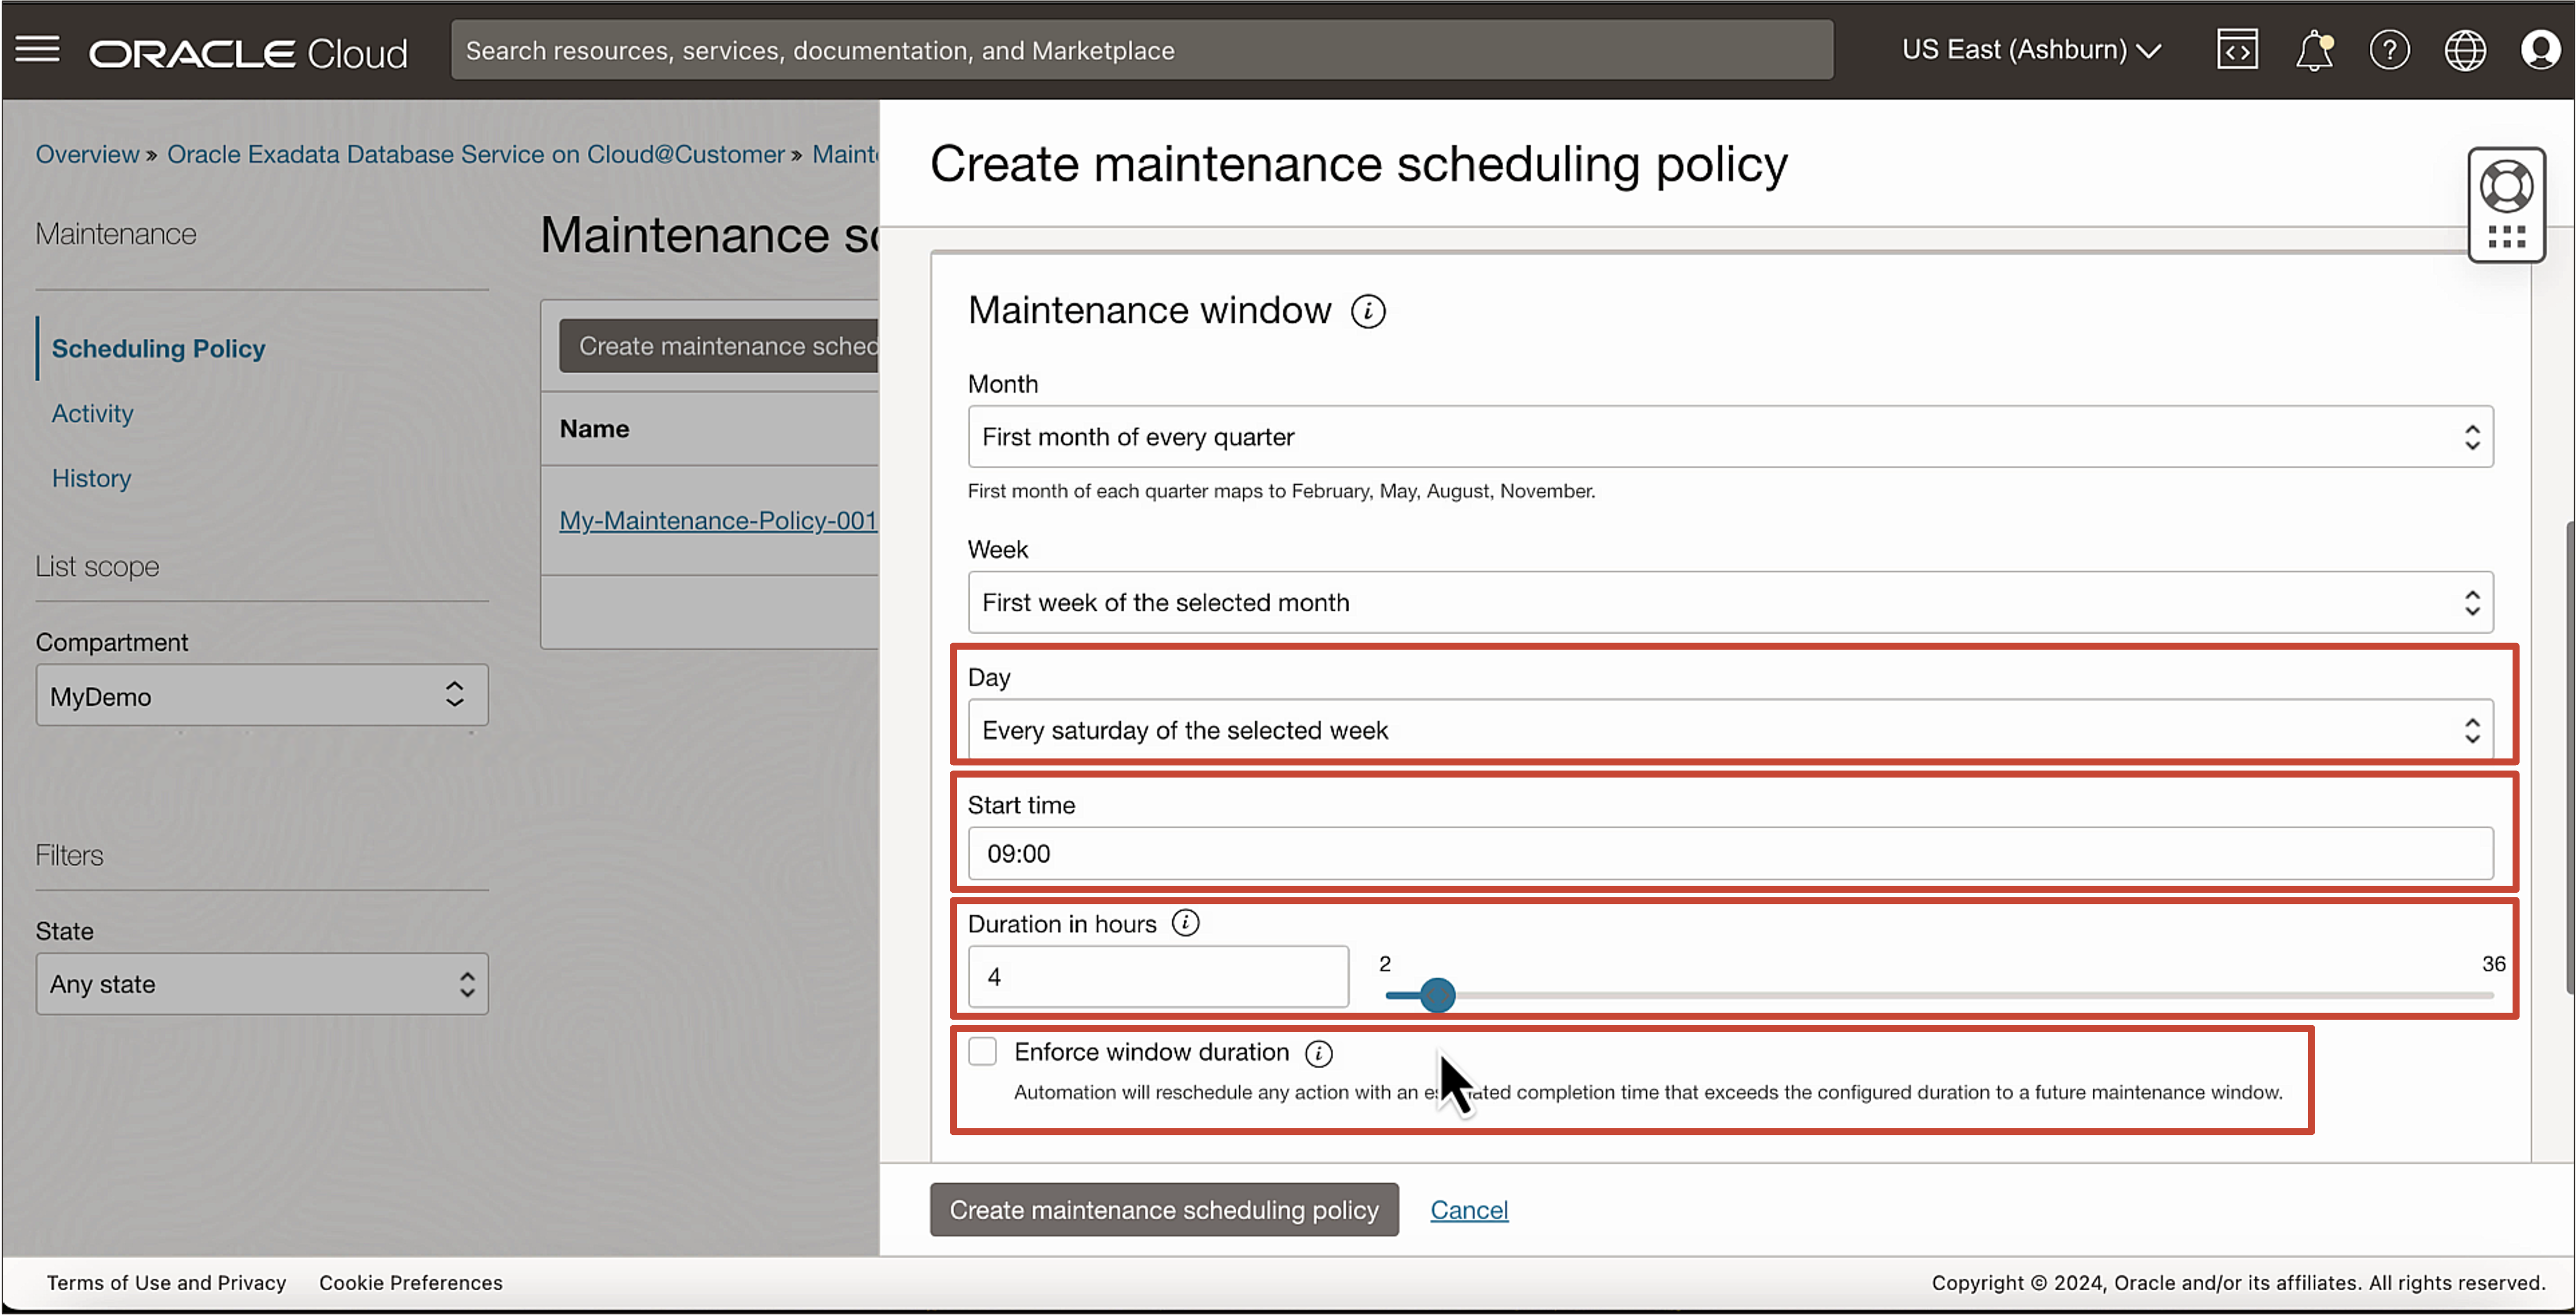Show Enforce window duration info tooltip
Screen dimensions: 2576x1315
point(1320,1053)
